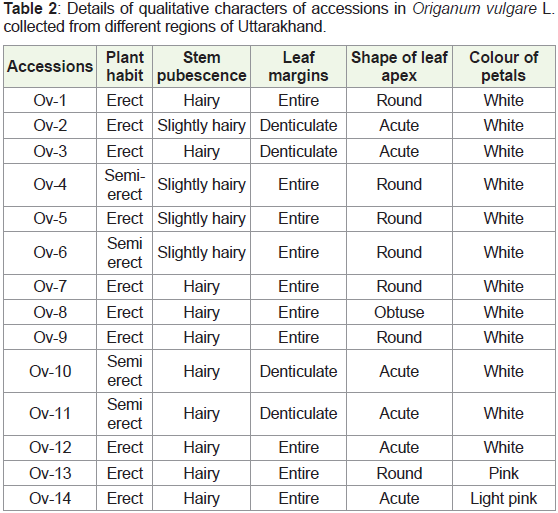
Task: Select the Ov-6 Semi erect cell
Action: [125, 253]
